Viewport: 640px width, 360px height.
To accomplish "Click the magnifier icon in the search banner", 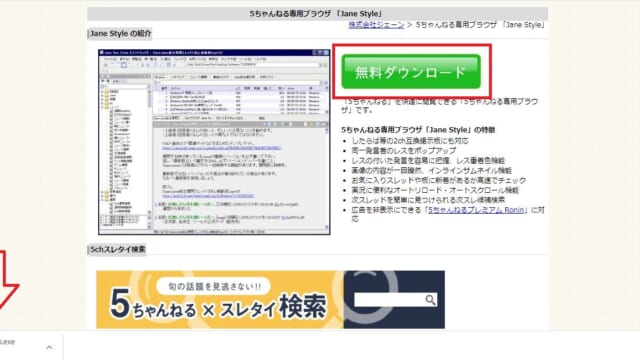I will [431, 300].
